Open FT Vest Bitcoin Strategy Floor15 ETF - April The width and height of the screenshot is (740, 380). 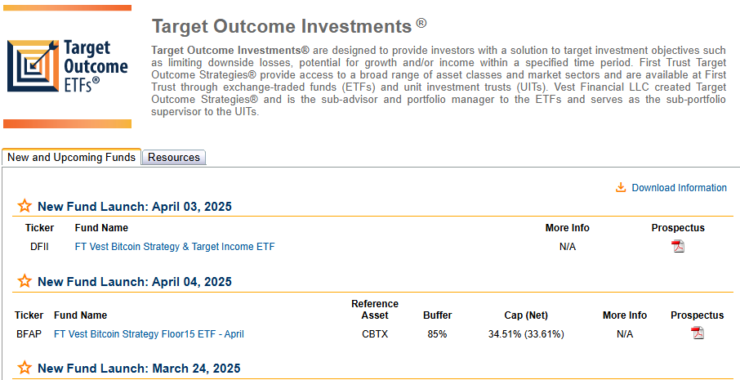149,334
